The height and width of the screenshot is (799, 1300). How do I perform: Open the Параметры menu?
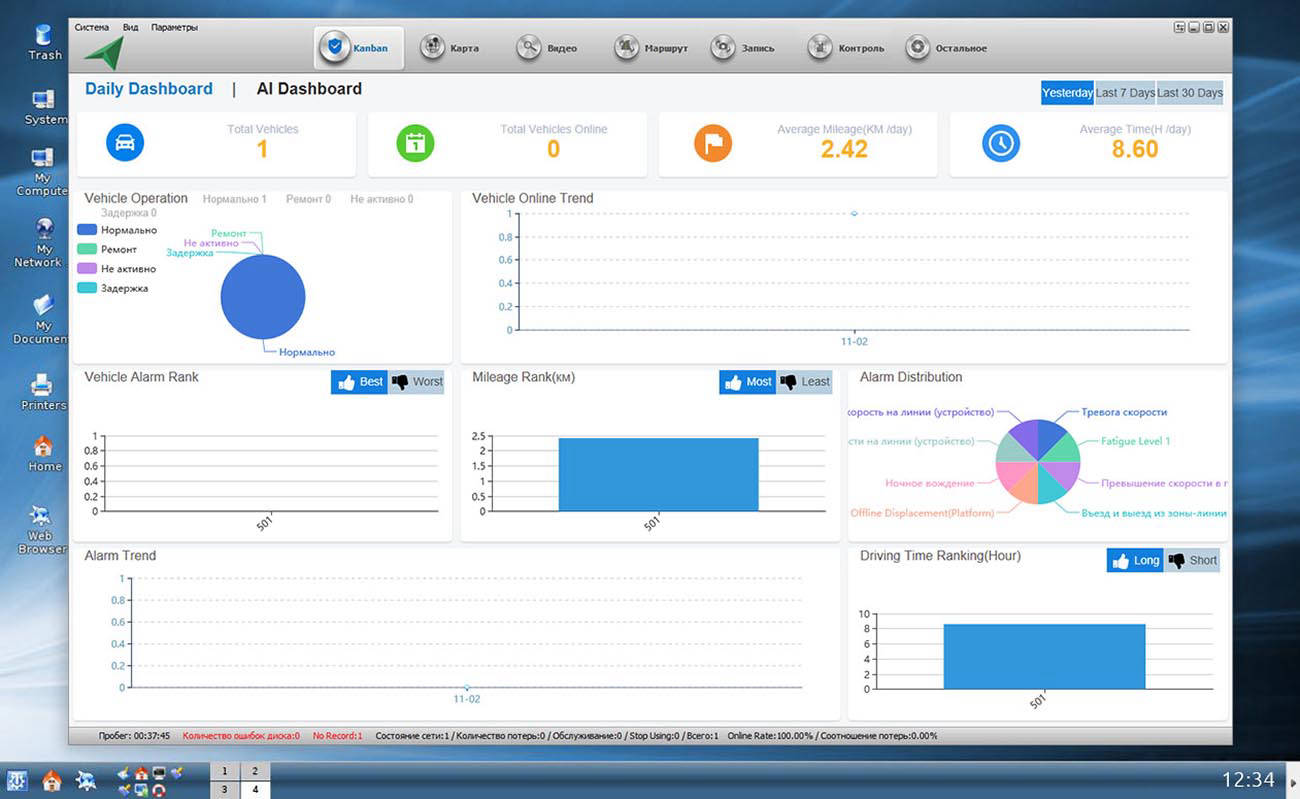pos(174,27)
